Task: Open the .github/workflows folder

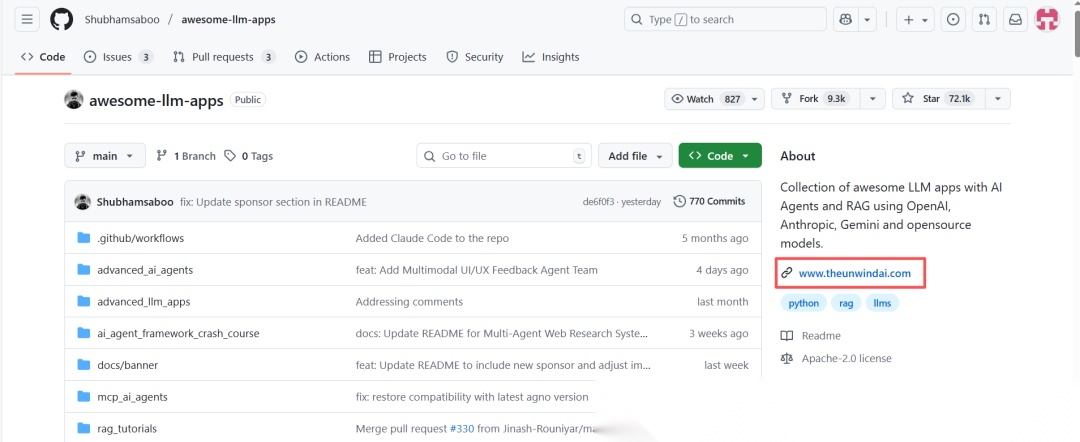Action: pos(141,238)
